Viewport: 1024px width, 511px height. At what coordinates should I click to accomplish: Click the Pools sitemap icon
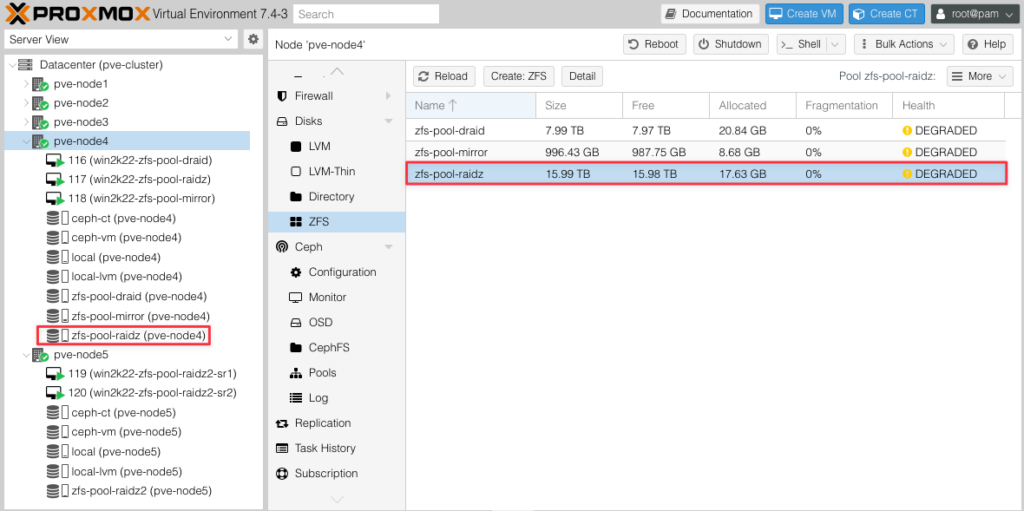point(296,373)
